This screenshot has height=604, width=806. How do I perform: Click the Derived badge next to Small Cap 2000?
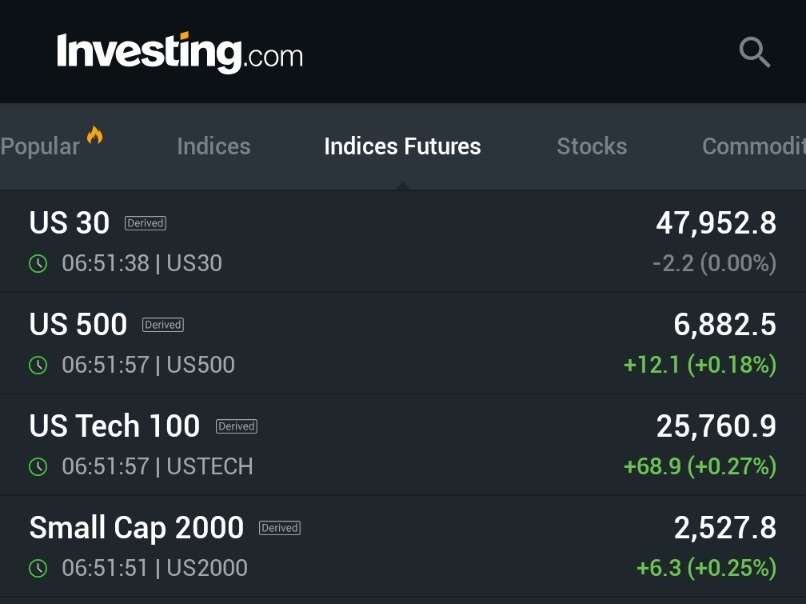280,528
